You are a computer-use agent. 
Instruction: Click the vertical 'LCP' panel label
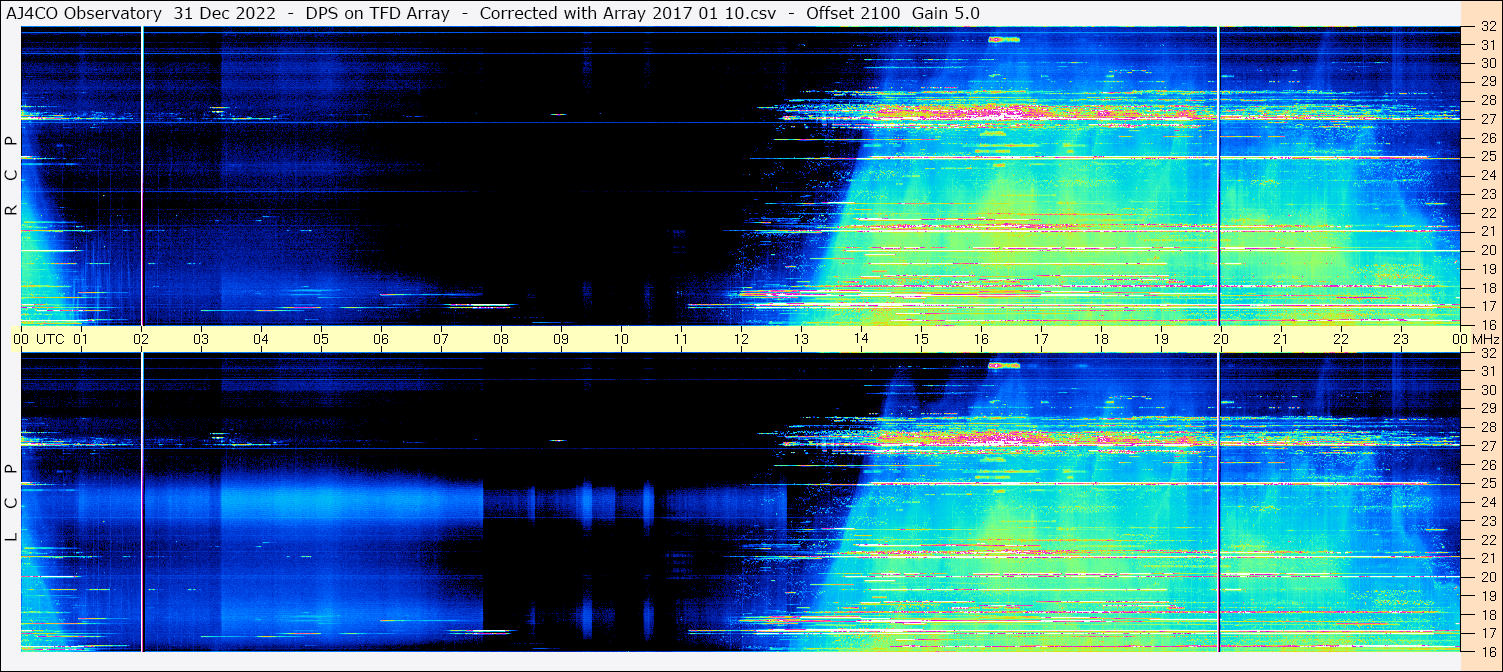coord(11,503)
